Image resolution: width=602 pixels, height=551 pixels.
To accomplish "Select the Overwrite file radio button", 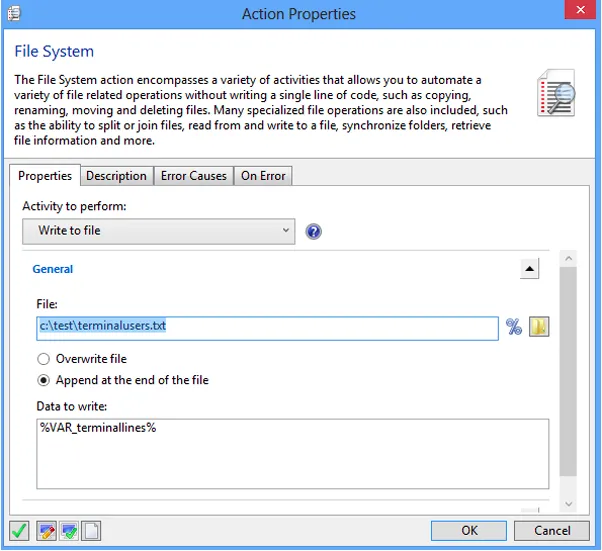I will point(43,359).
